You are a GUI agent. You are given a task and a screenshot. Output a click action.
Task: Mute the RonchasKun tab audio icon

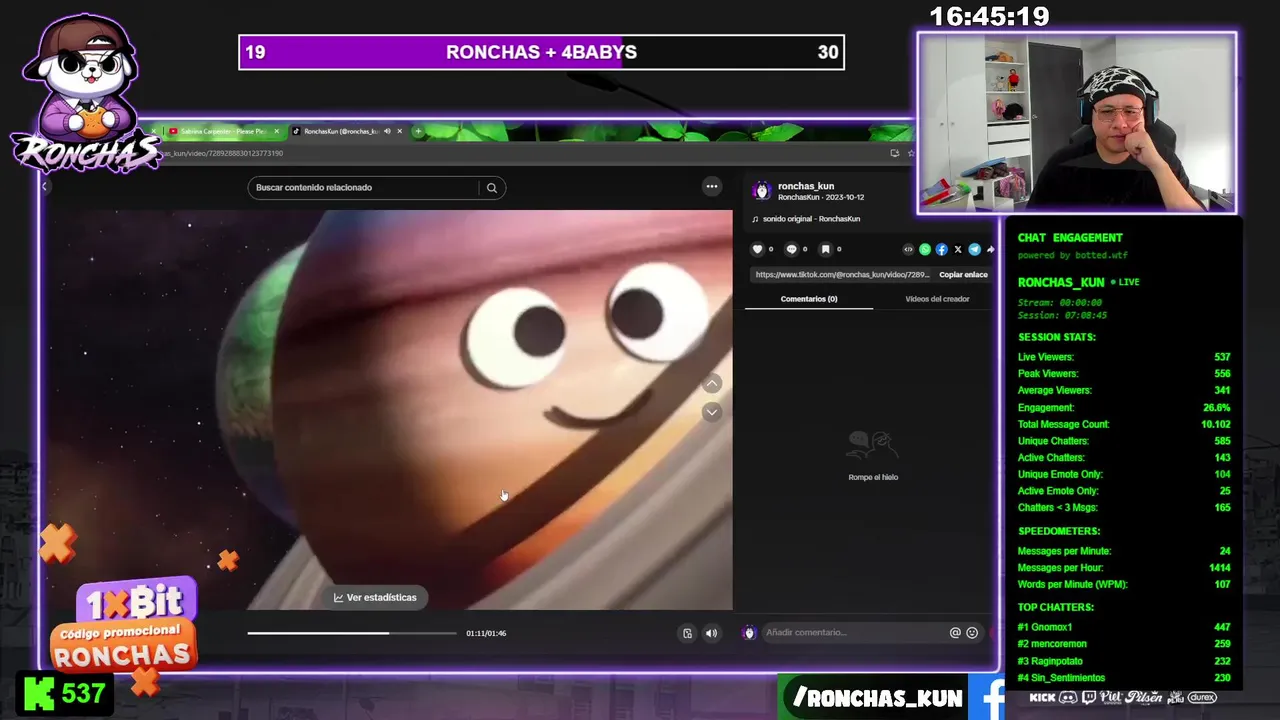pyautogui.click(x=387, y=131)
